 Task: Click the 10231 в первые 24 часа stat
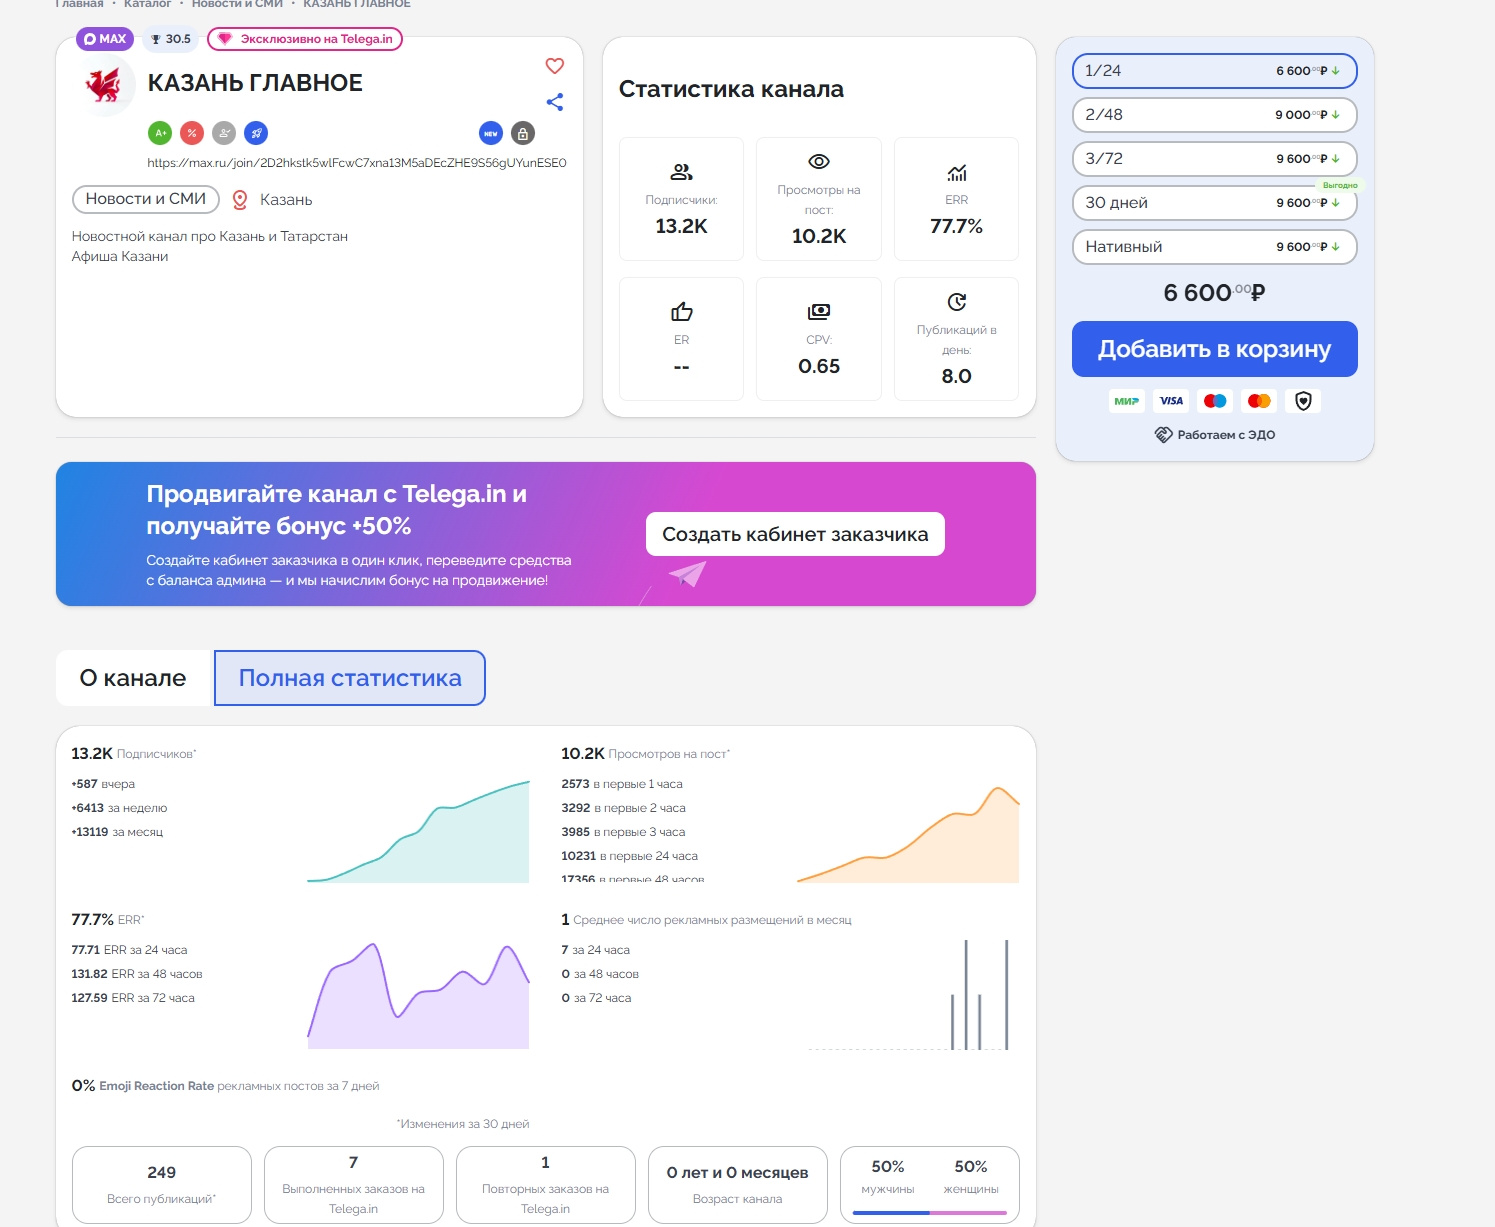click(630, 856)
